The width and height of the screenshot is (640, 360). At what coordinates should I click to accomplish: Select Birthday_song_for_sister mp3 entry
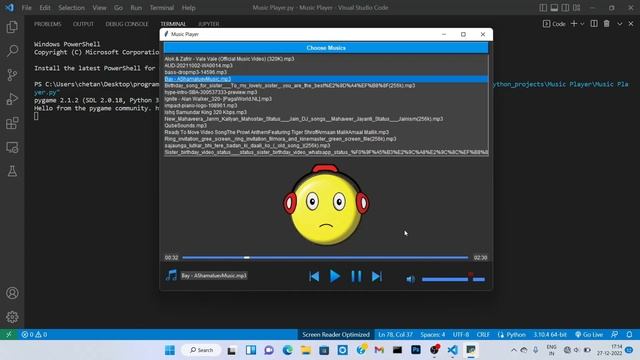pos(326,85)
